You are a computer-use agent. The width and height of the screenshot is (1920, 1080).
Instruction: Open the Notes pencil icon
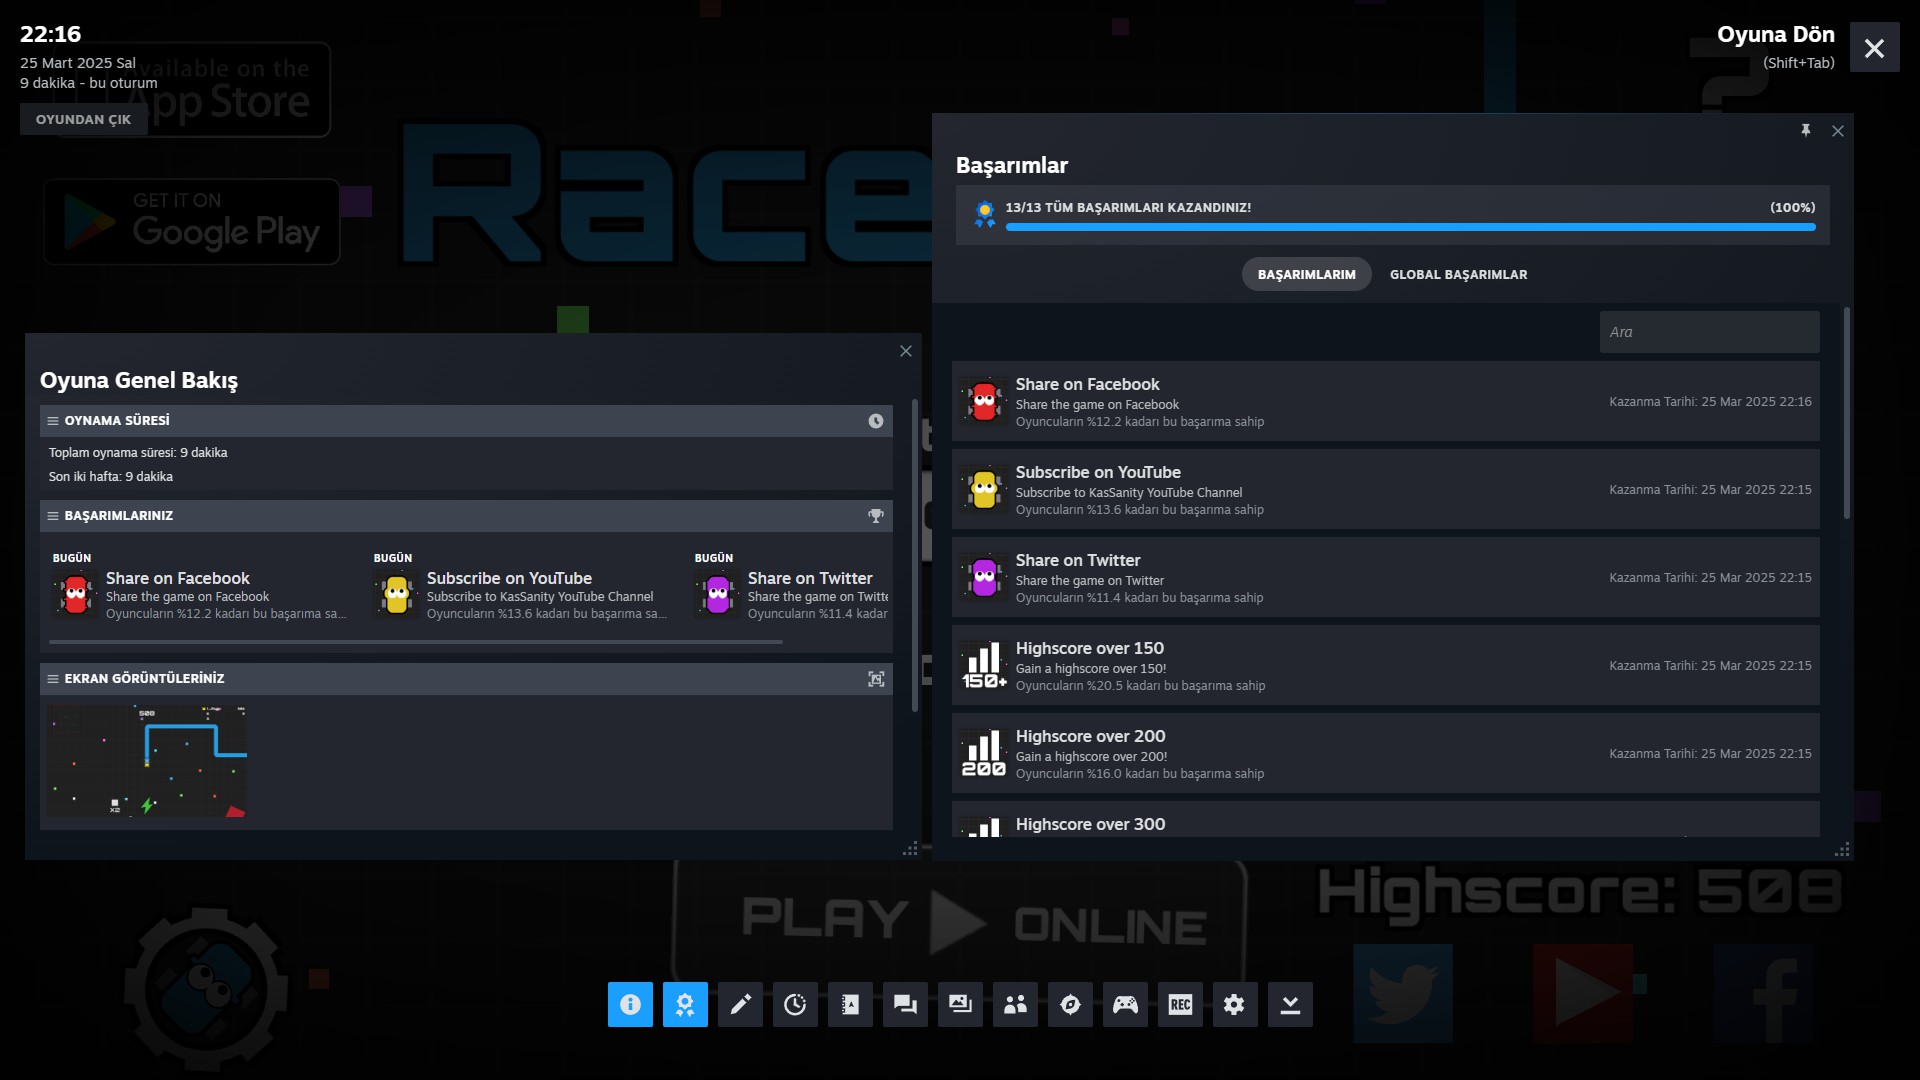[740, 1004]
